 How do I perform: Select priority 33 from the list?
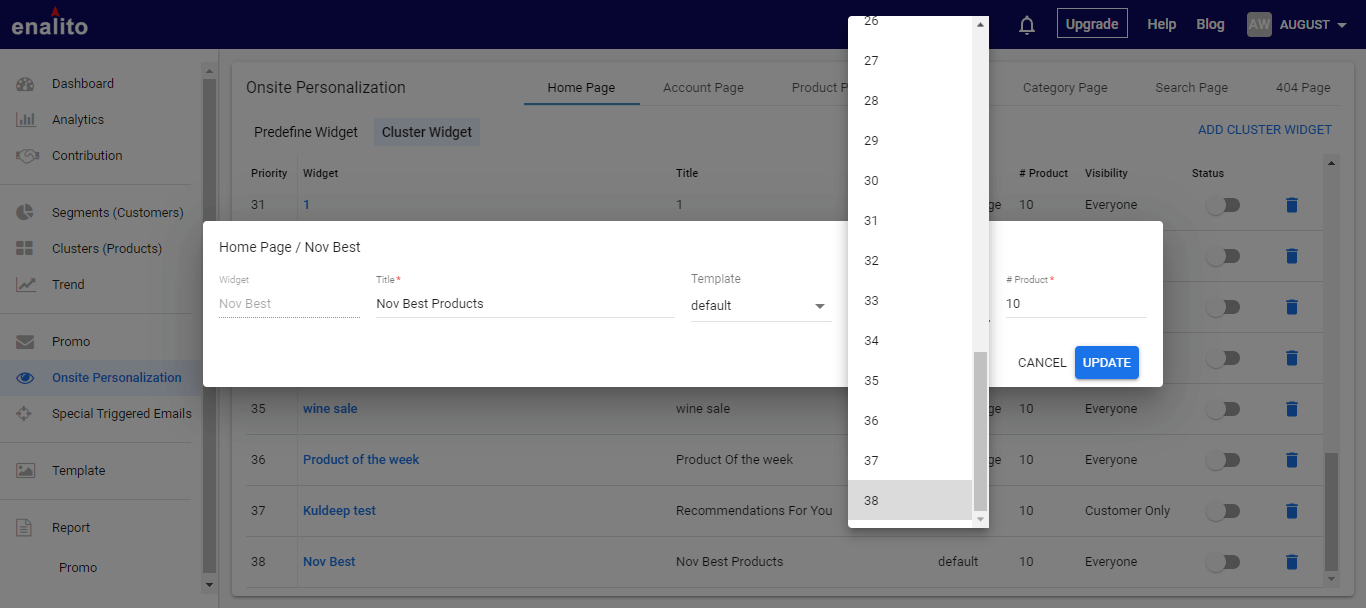coord(910,301)
